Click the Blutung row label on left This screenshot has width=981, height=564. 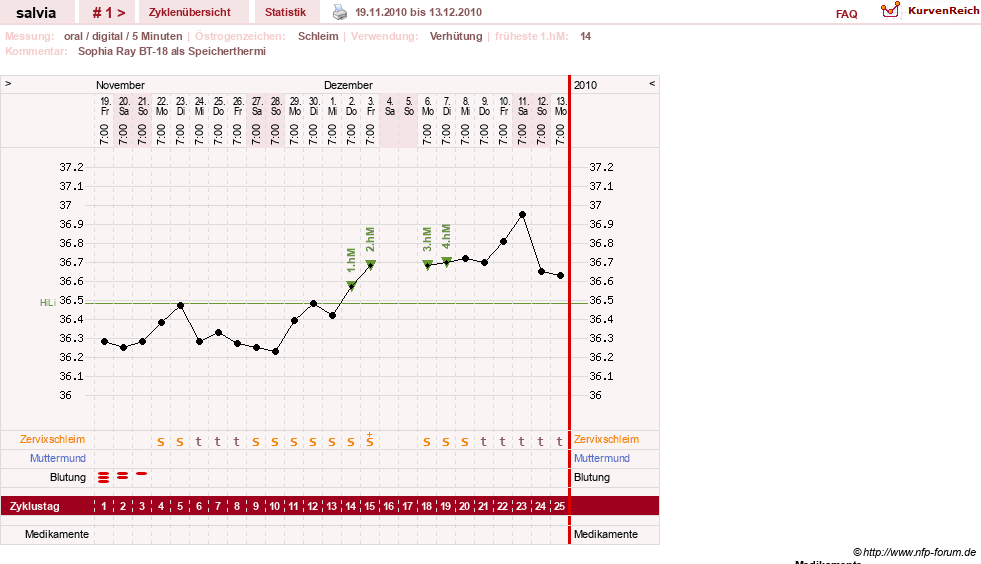[68, 477]
